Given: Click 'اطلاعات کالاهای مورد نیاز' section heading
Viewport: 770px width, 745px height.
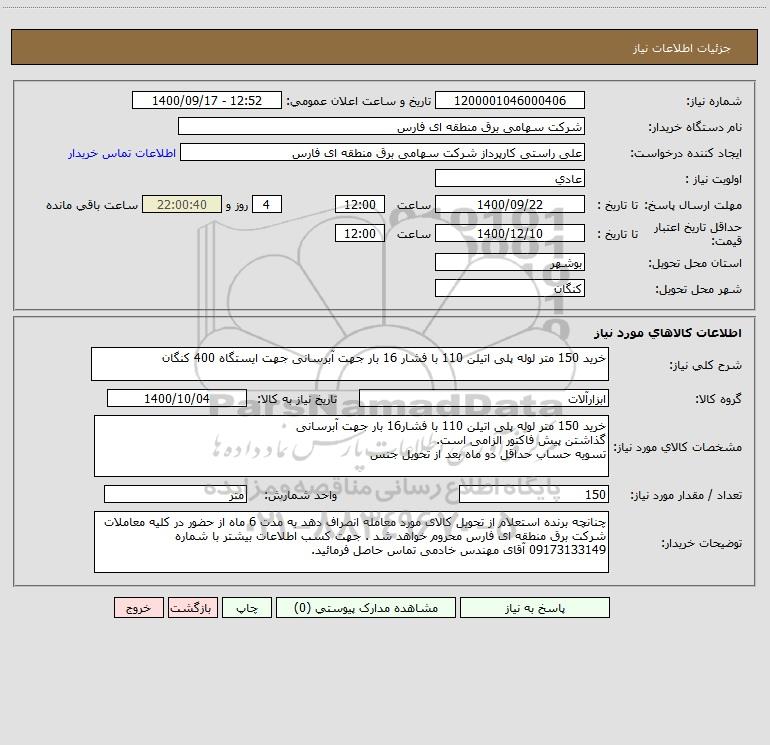Looking at the screenshot, I should pyautogui.click(x=667, y=333).
